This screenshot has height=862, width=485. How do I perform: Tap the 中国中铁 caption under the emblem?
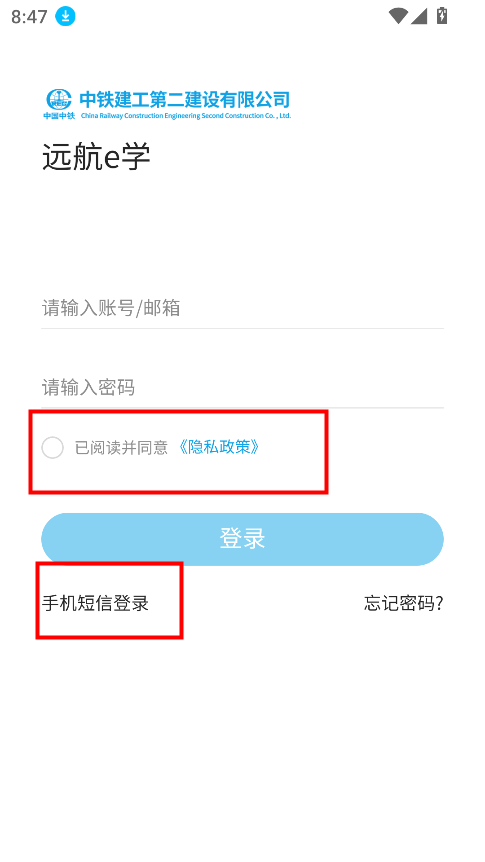point(59,115)
